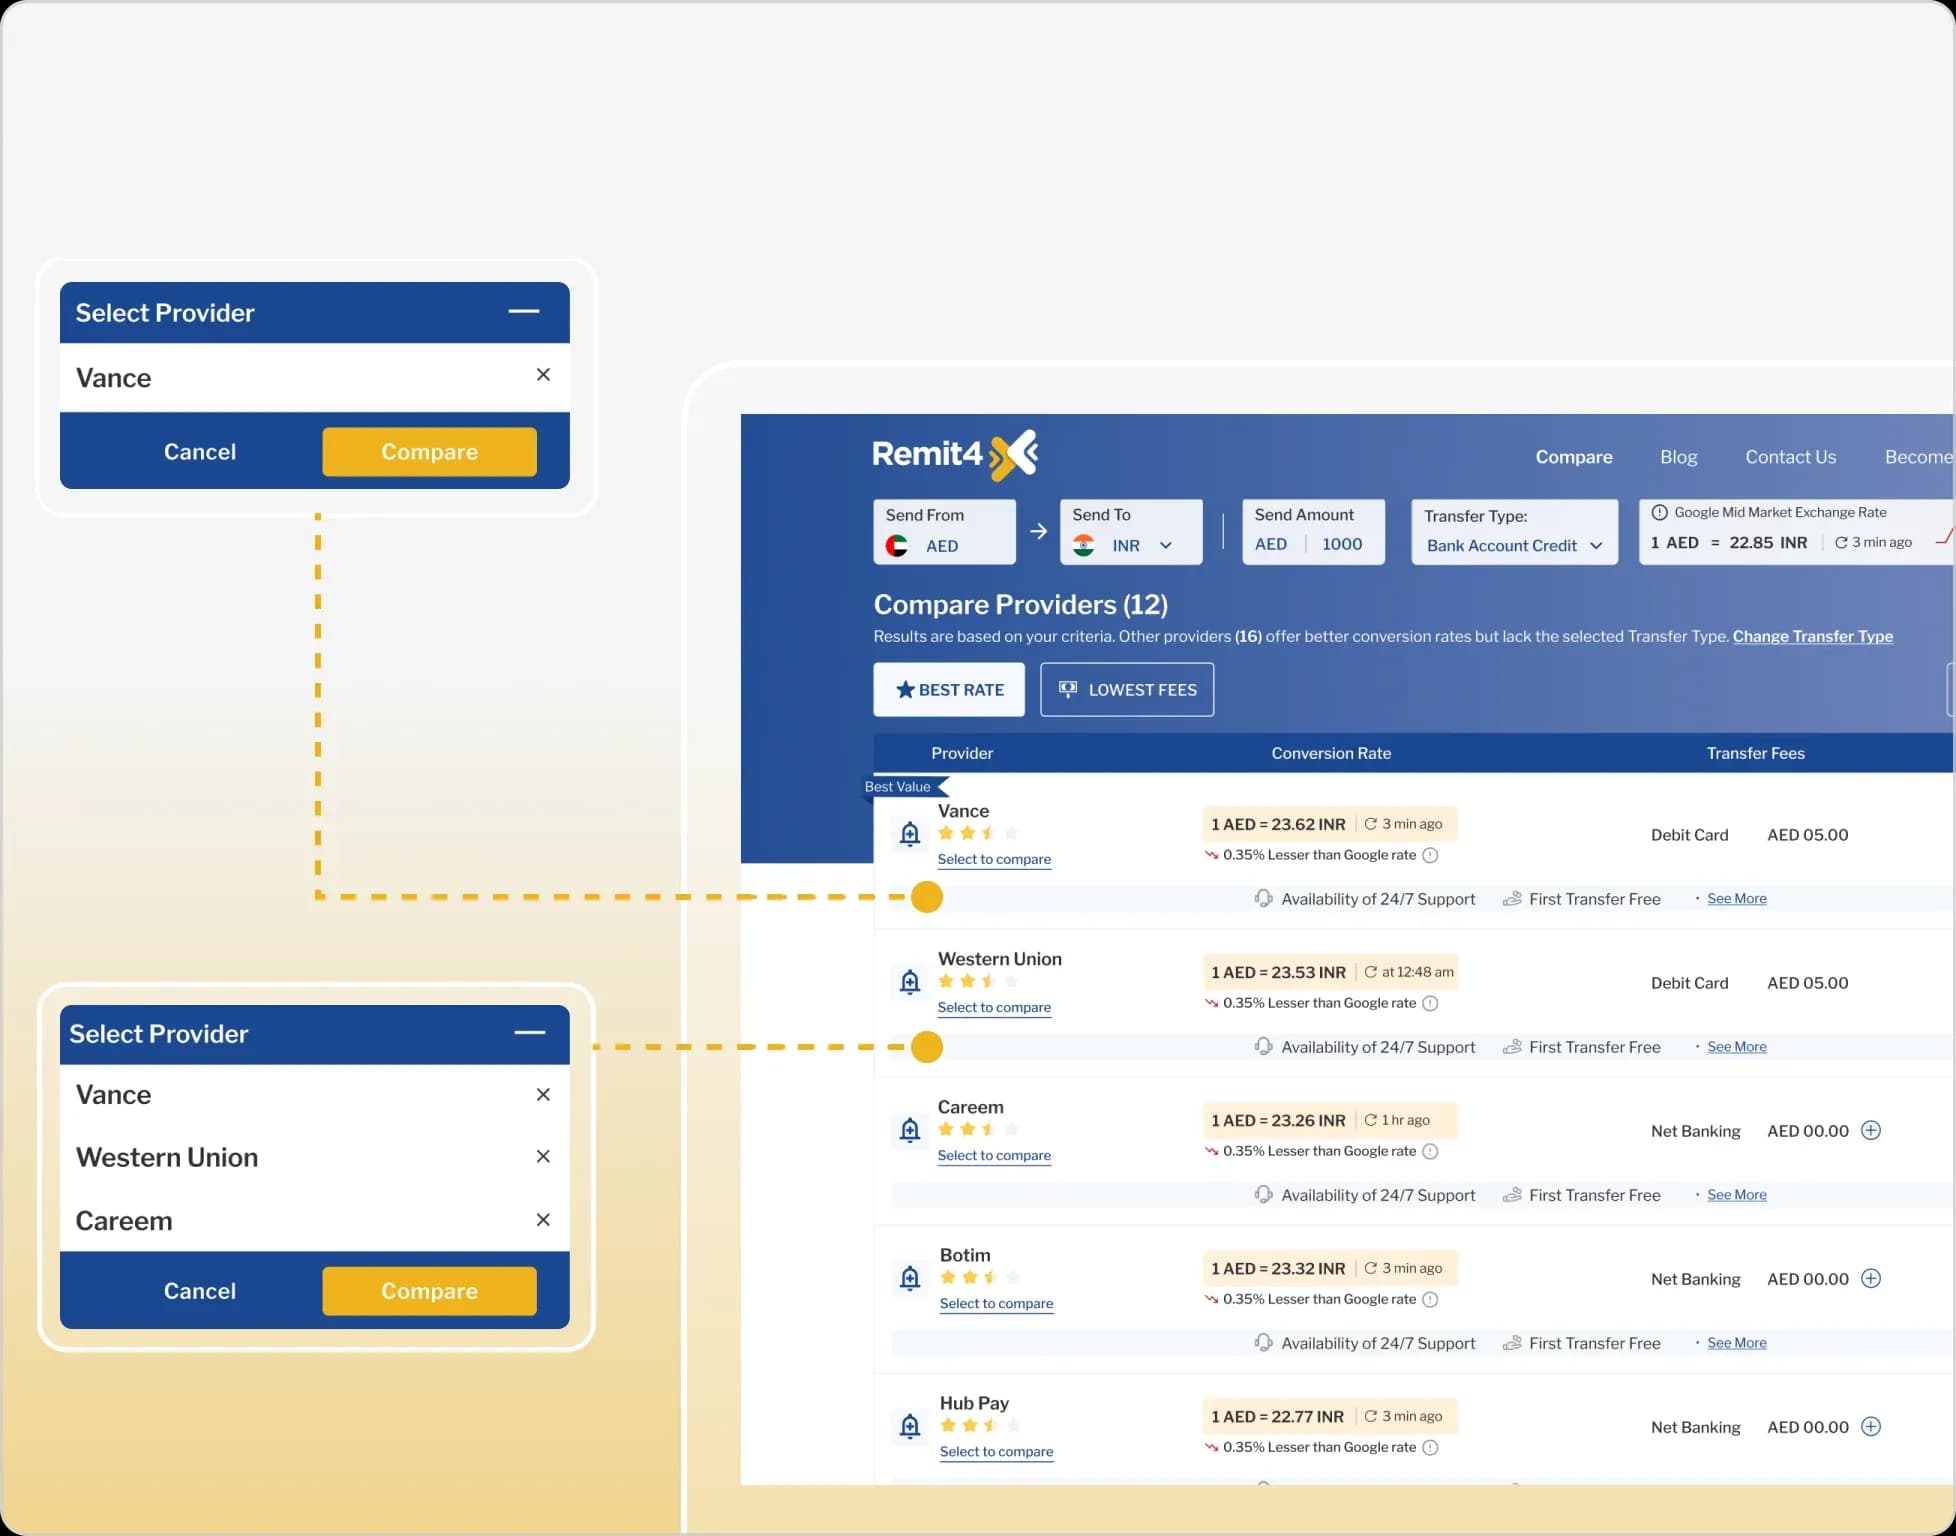Remove Careem from the lower Select Provider panel
The image size is (1956, 1536).
click(543, 1219)
